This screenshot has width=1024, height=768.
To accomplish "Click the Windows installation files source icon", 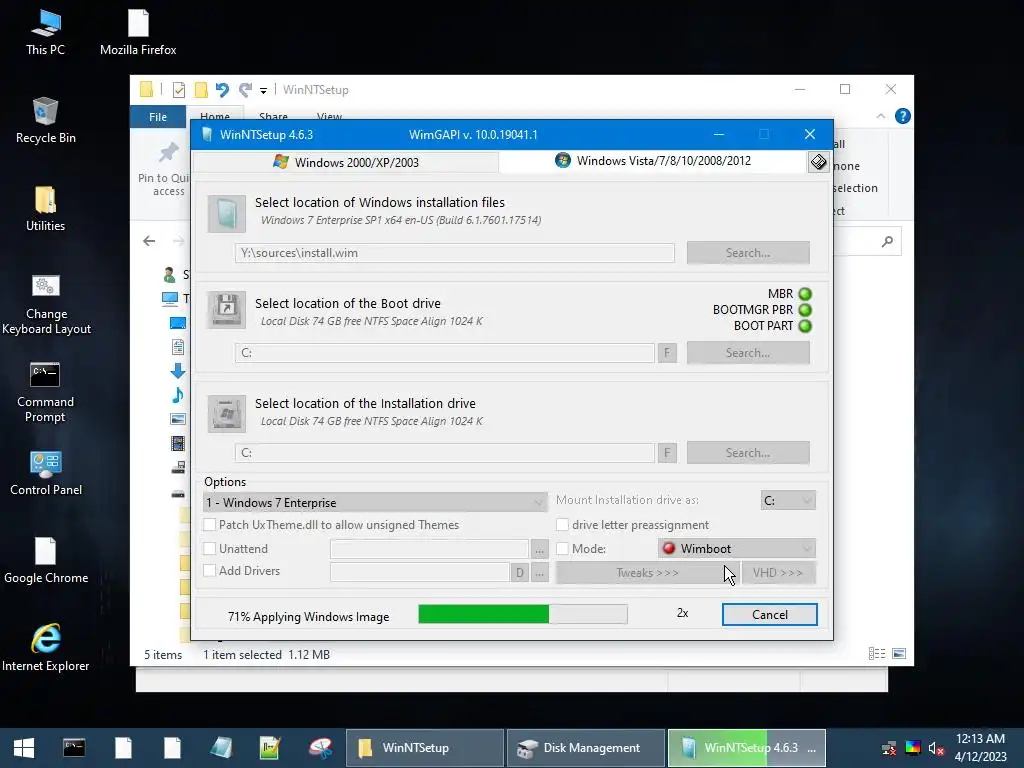I will (227, 214).
